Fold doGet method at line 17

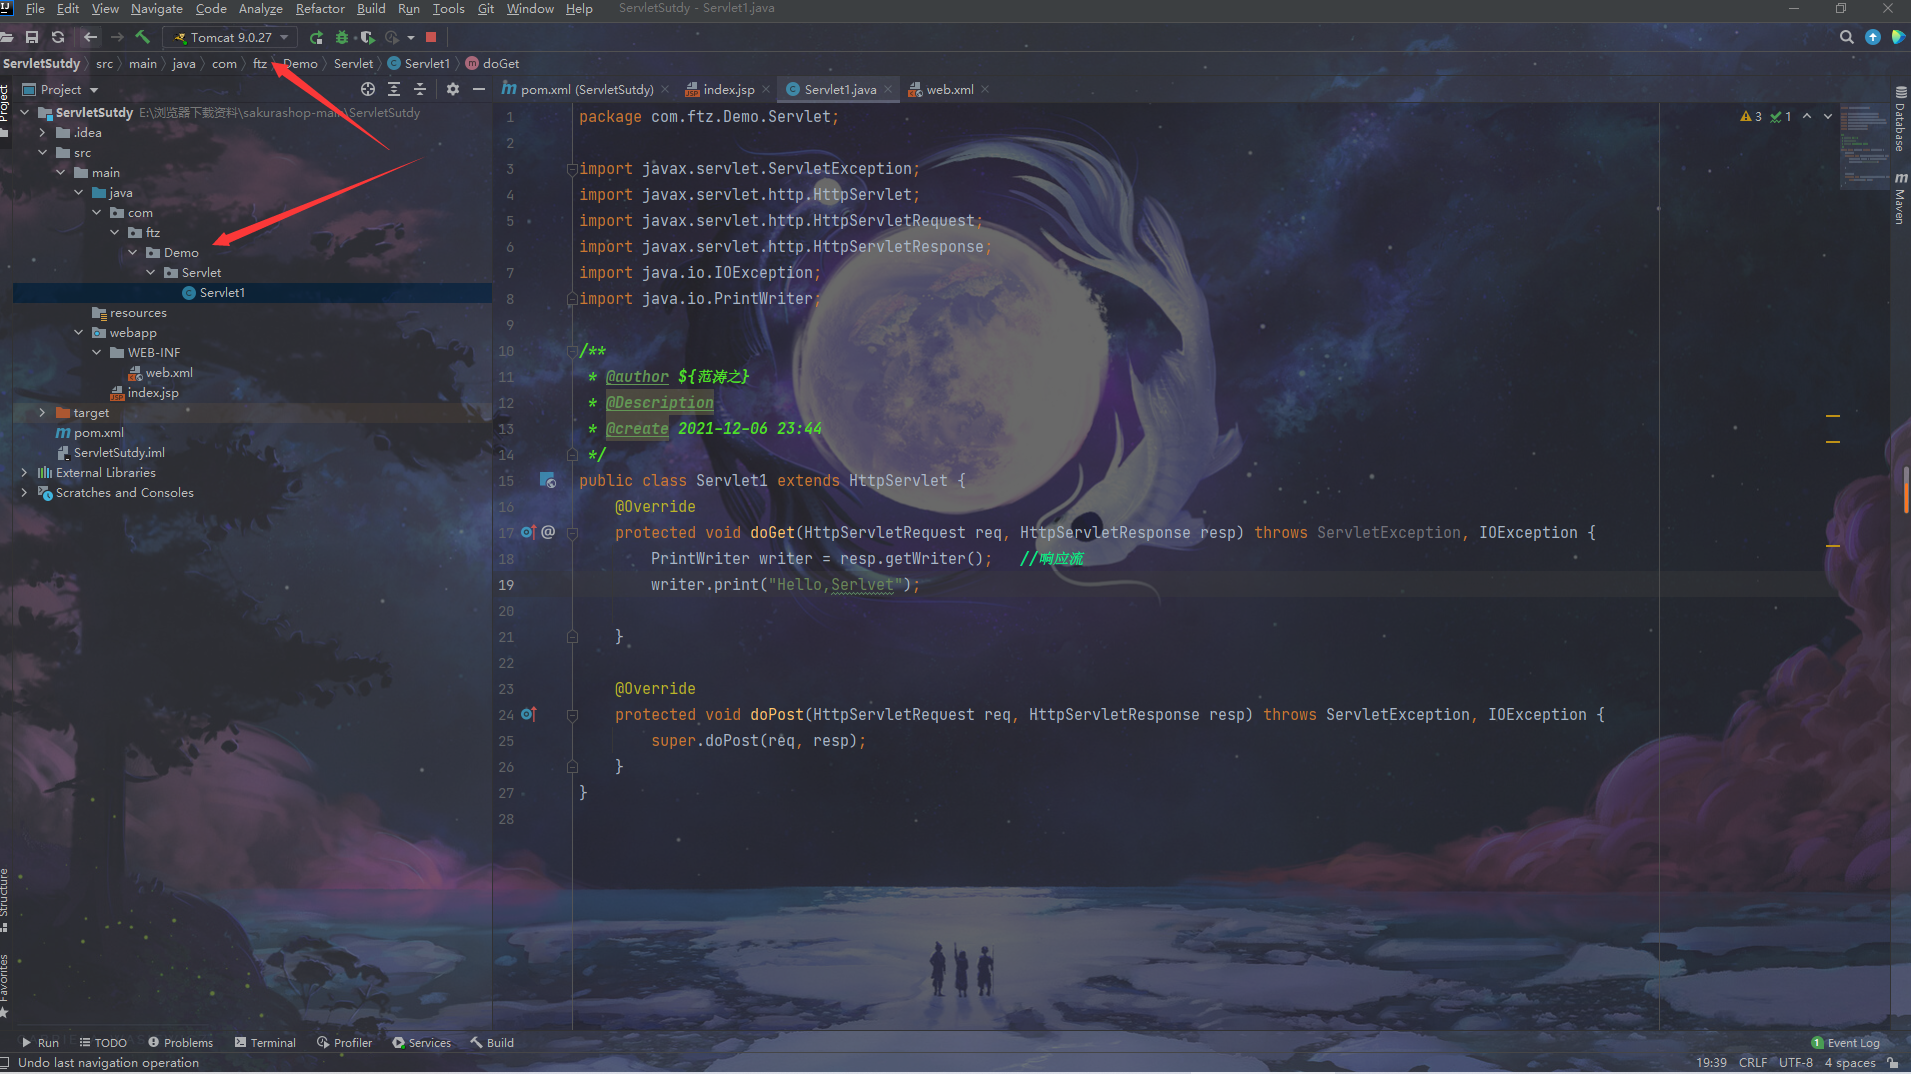[x=572, y=533]
